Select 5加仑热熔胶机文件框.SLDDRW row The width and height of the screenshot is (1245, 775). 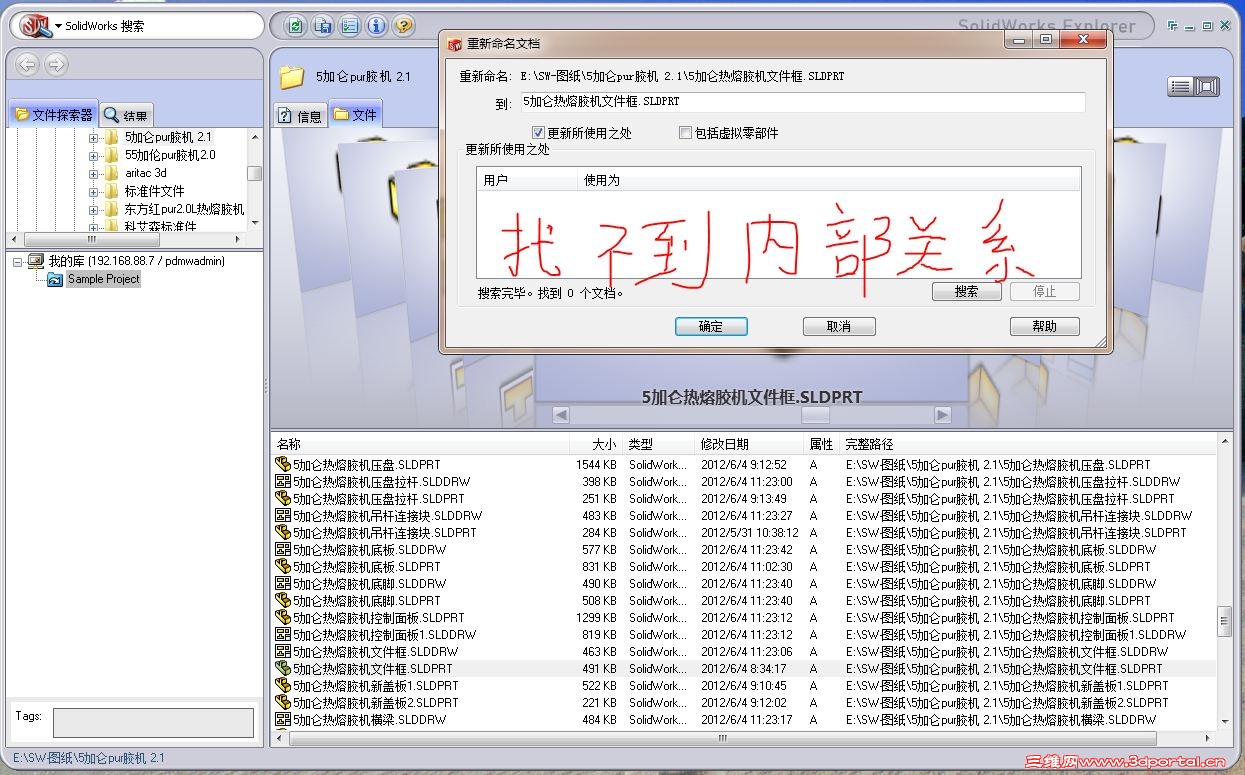(745, 652)
